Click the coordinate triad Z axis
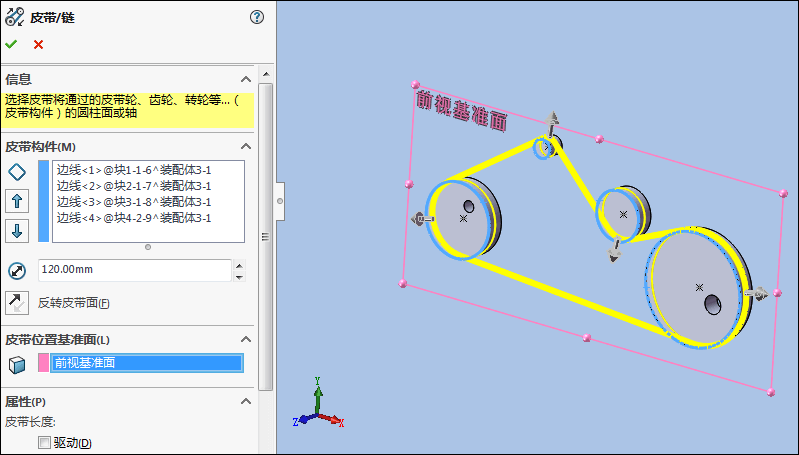The image size is (799, 455). tap(303, 420)
